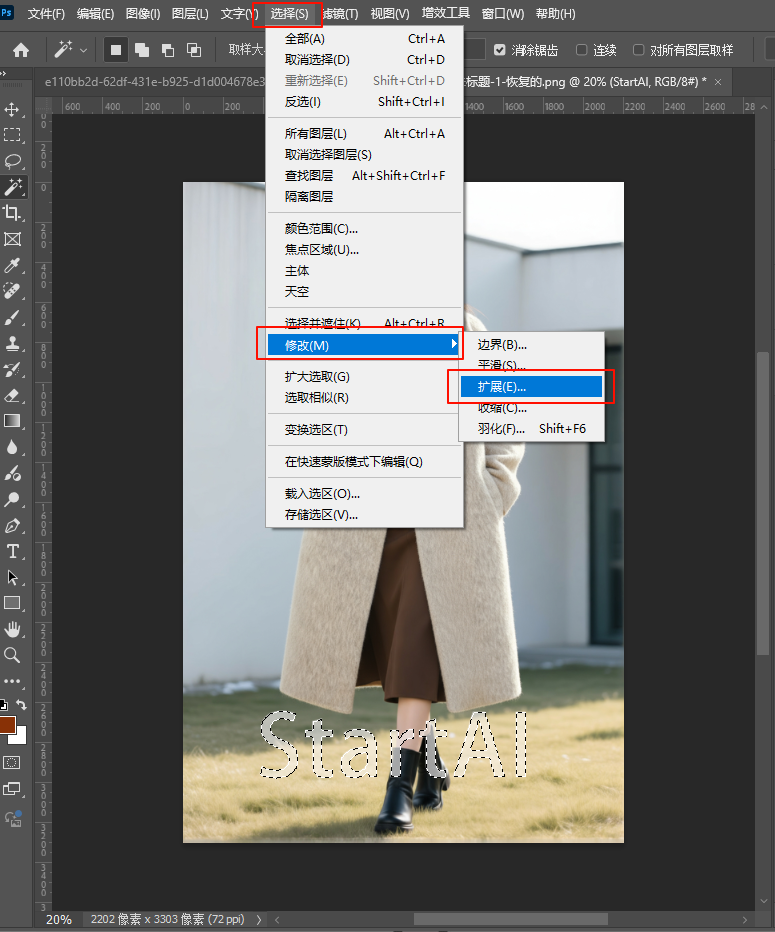Click the foreground brown color swatch
The width and height of the screenshot is (775, 932).
coord(7,725)
